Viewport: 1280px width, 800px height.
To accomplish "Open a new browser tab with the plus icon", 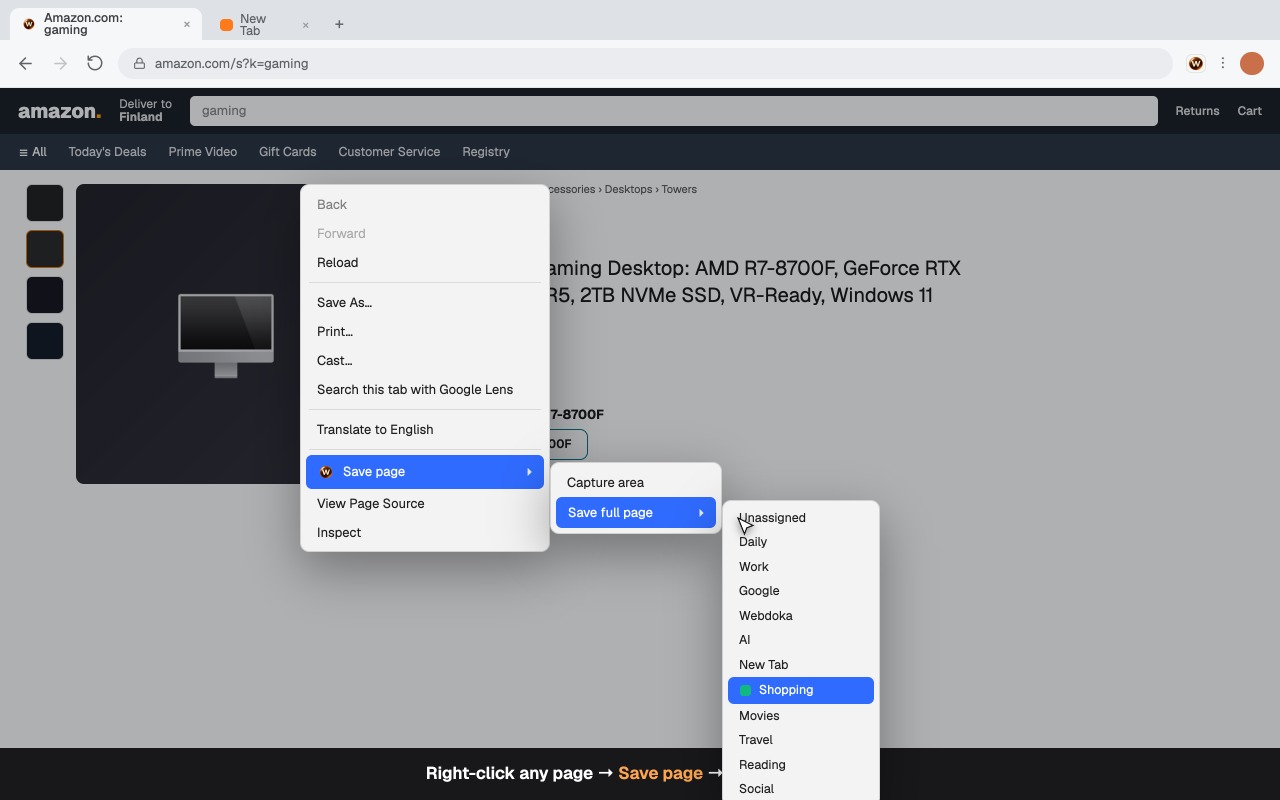I will pyautogui.click(x=339, y=24).
